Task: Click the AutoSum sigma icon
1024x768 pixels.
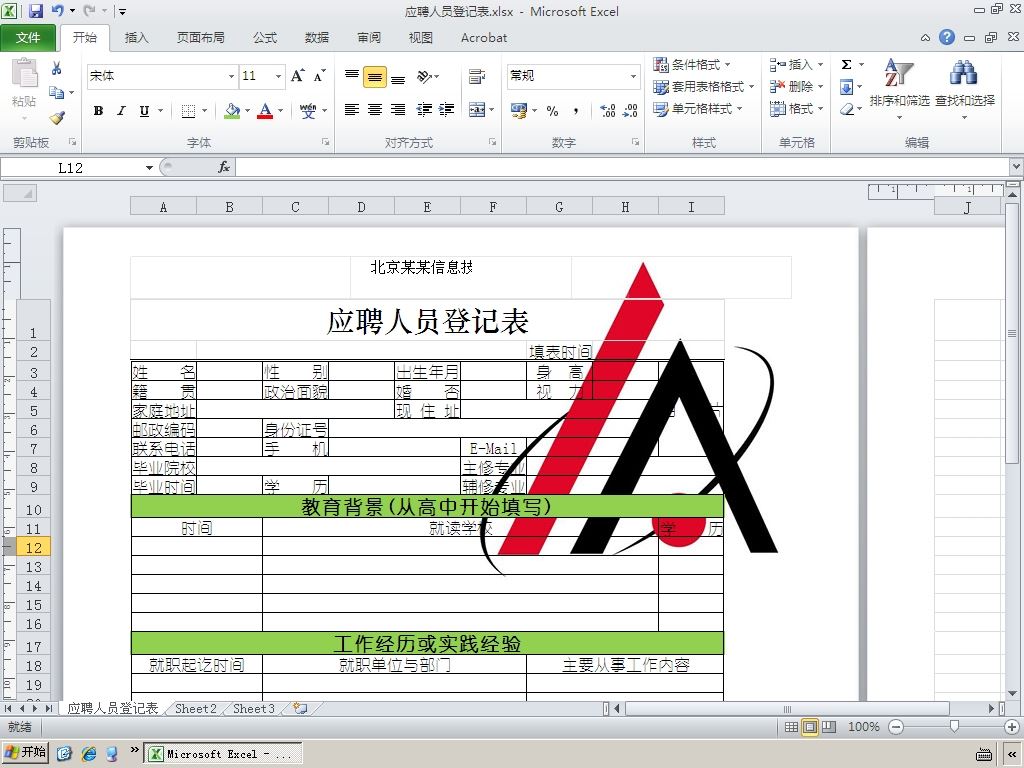Action: click(x=846, y=65)
